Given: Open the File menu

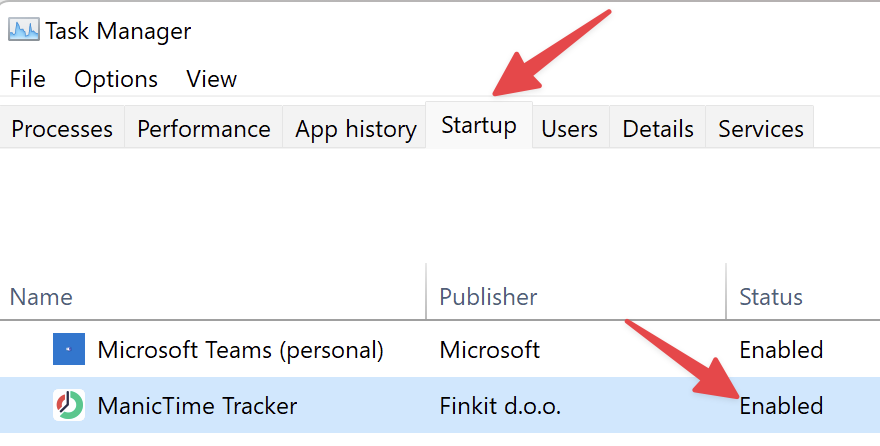Looking at the screenshot, I should [x=28, y=79].
